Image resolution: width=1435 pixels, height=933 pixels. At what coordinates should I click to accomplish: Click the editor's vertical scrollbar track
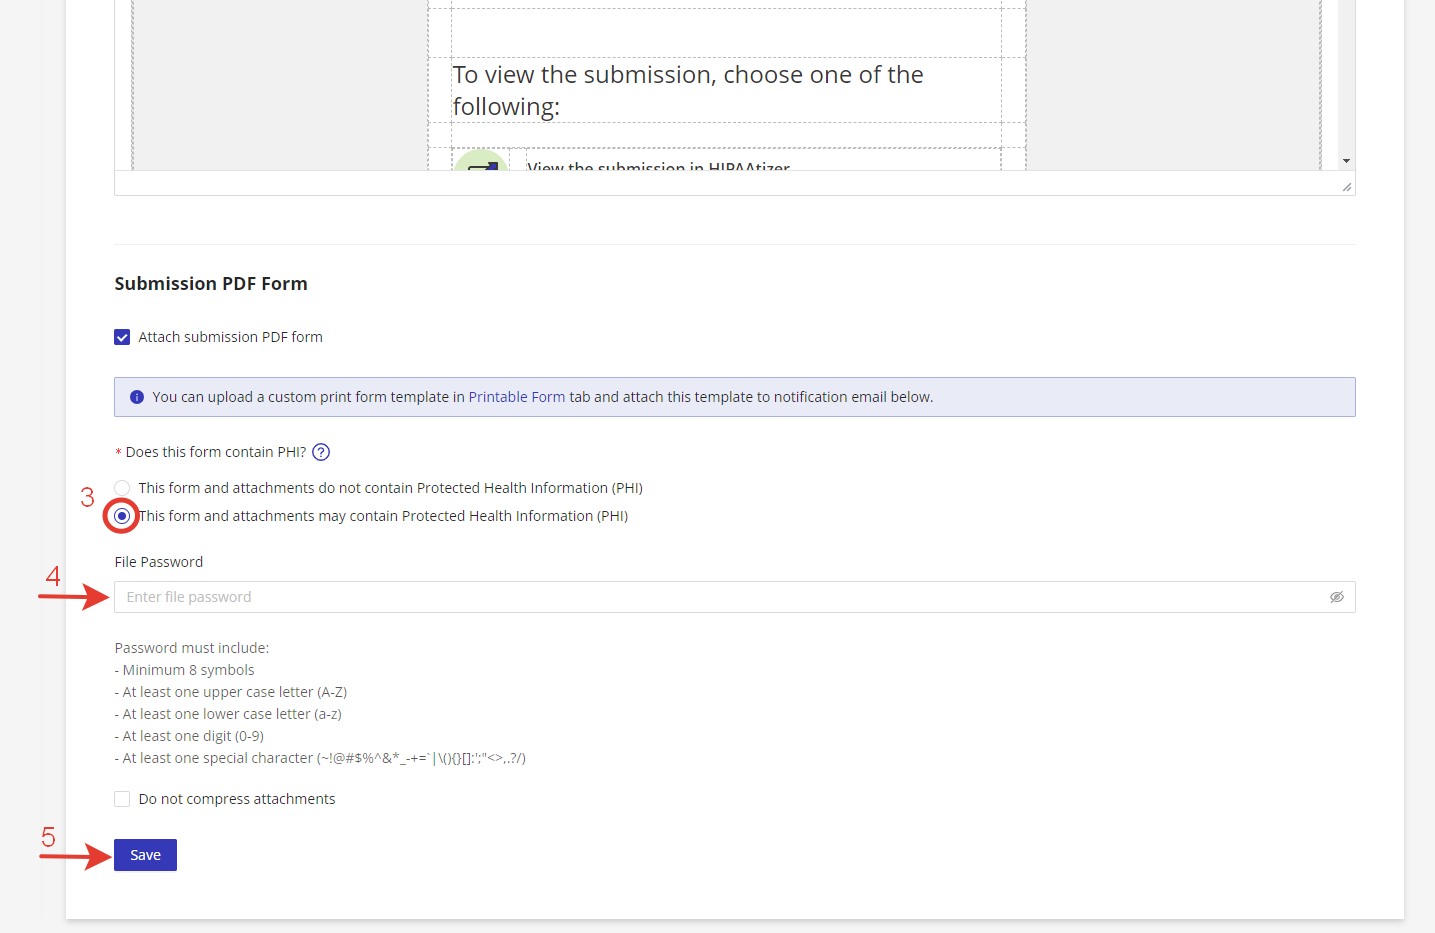click(1346, 80)
